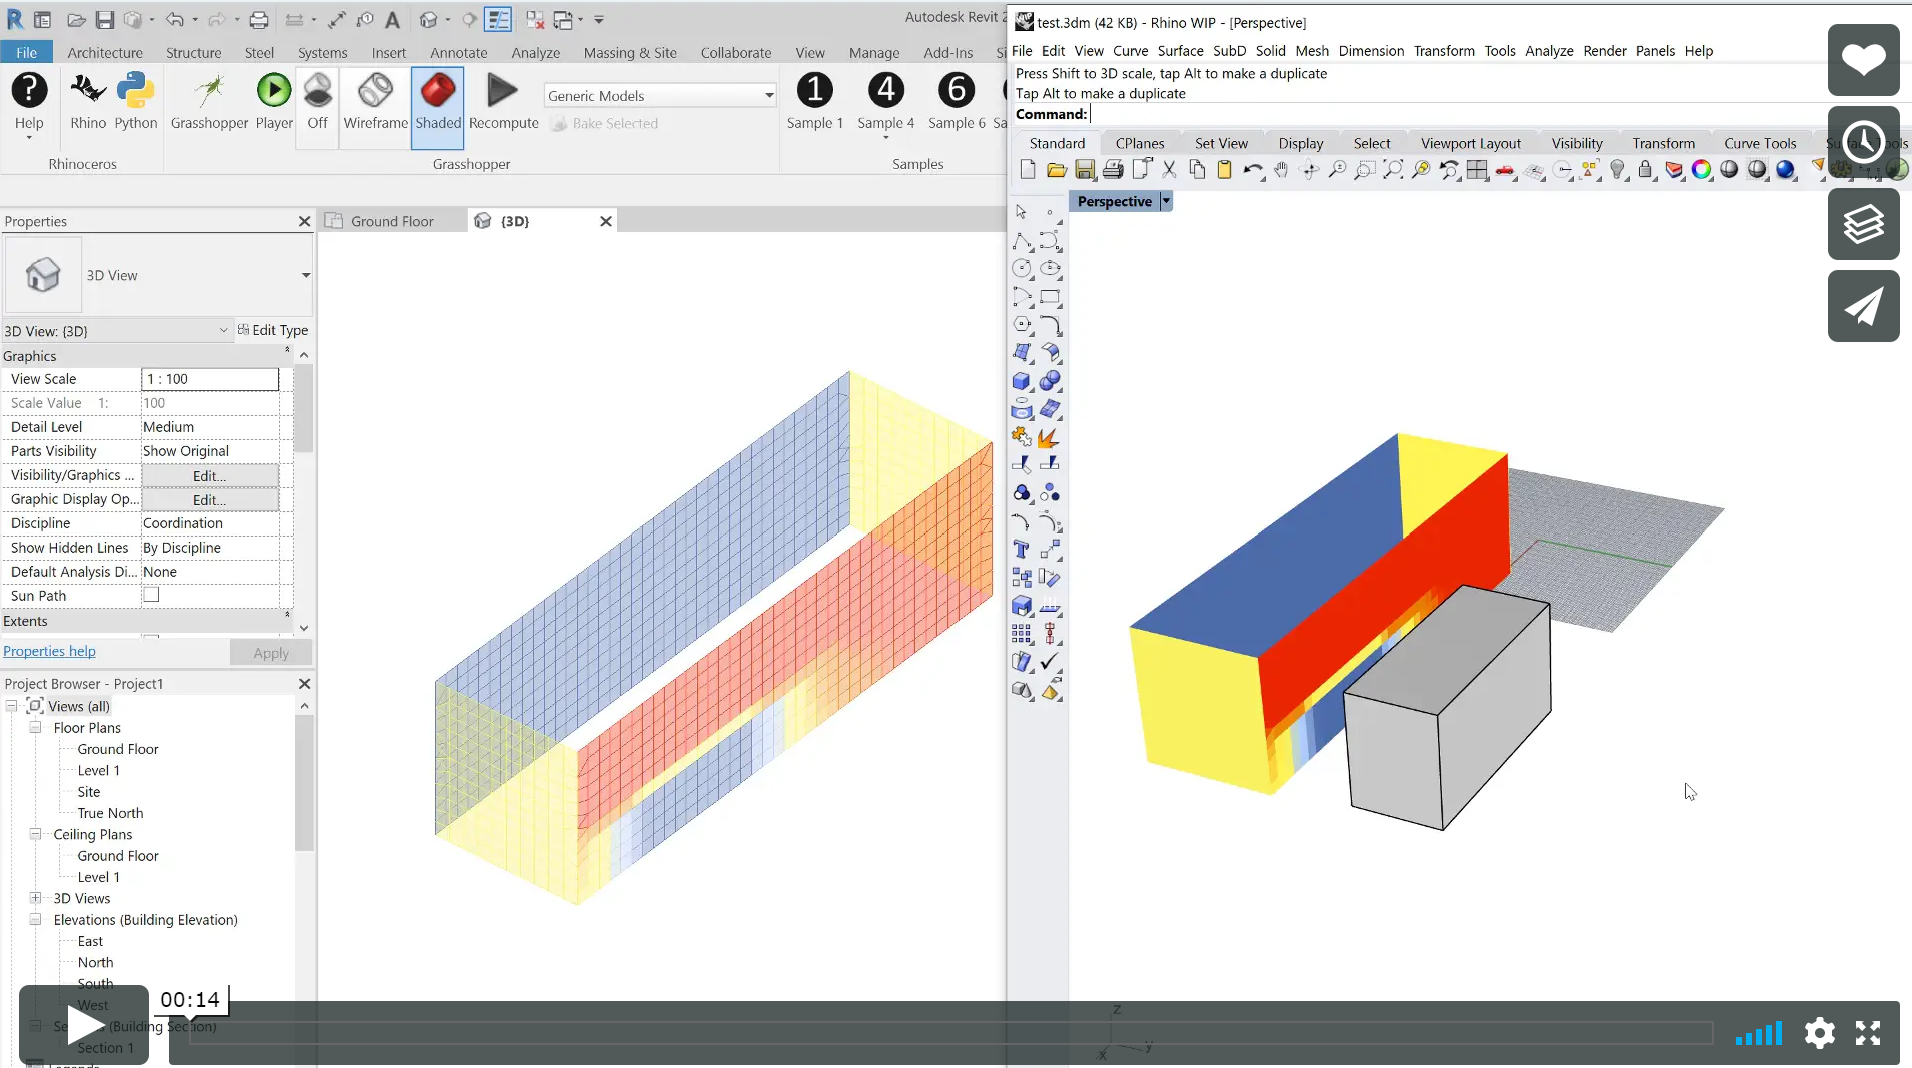Screen dimensions: 1912x1068
Task: Open the video settings gear
Action: (1819, 1032)
